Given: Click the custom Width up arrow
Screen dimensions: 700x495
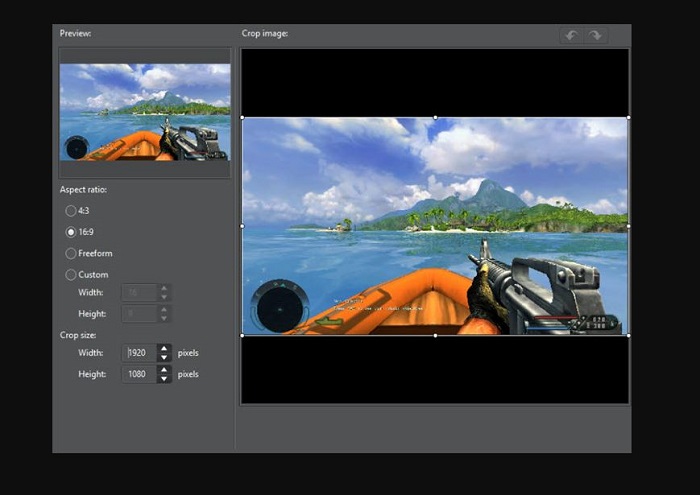Looking at the screenshot, I should pos(164,288).
